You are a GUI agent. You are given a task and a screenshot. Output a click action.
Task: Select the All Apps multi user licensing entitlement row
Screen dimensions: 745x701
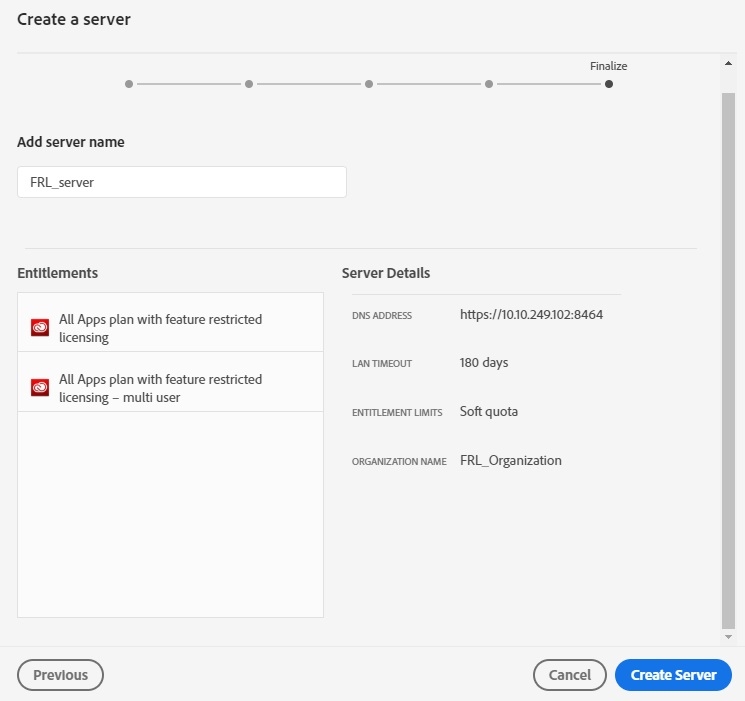170,382
